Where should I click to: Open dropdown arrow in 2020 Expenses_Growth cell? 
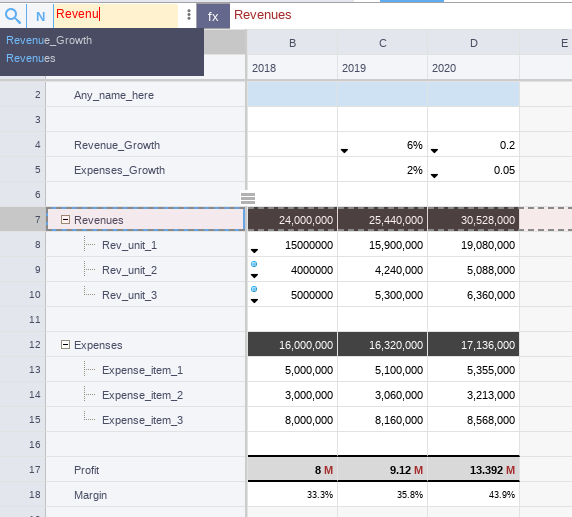pyautogui.click(x=434, y=176)
